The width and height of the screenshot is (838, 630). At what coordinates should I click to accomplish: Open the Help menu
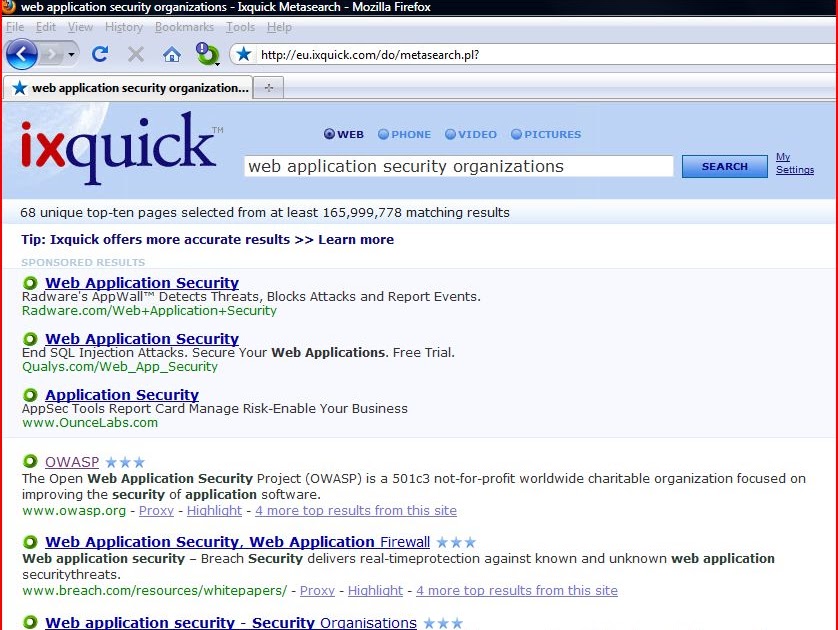point(279,27)
